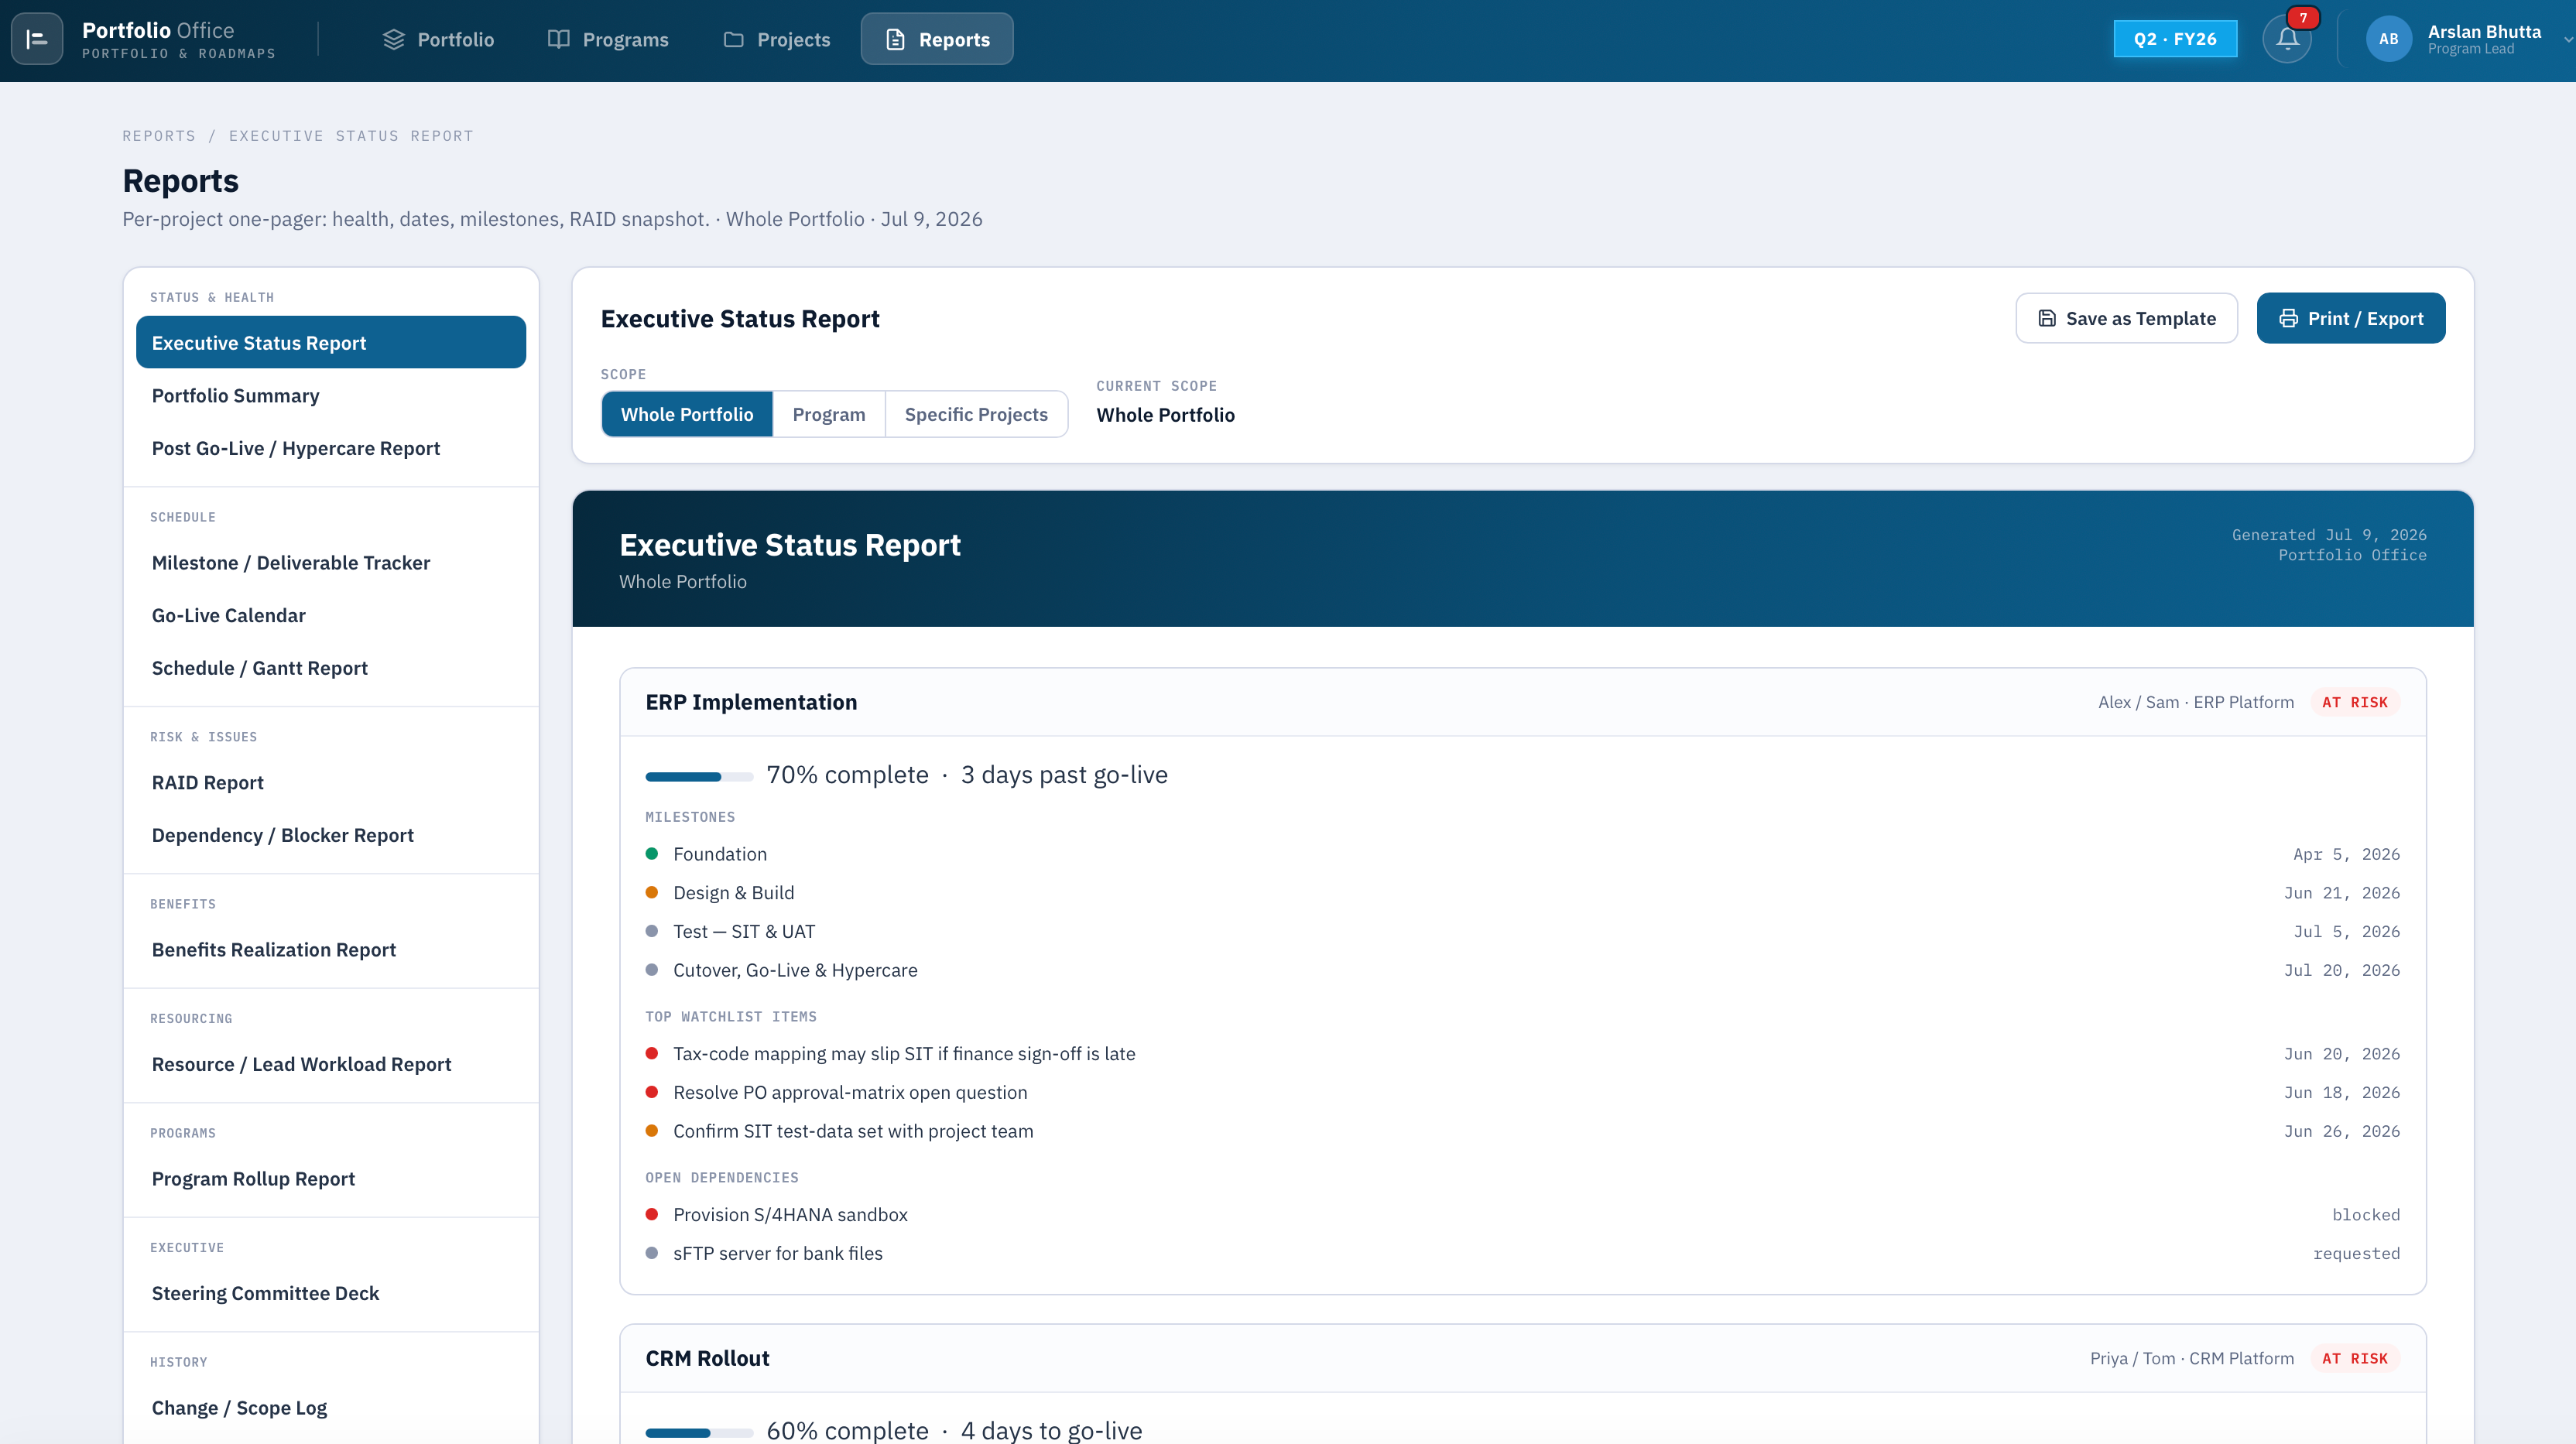The image size is (2576, 1444).
Task: Click AT RISK badge on CRM Rollout
Action: click(2354, 1358)
